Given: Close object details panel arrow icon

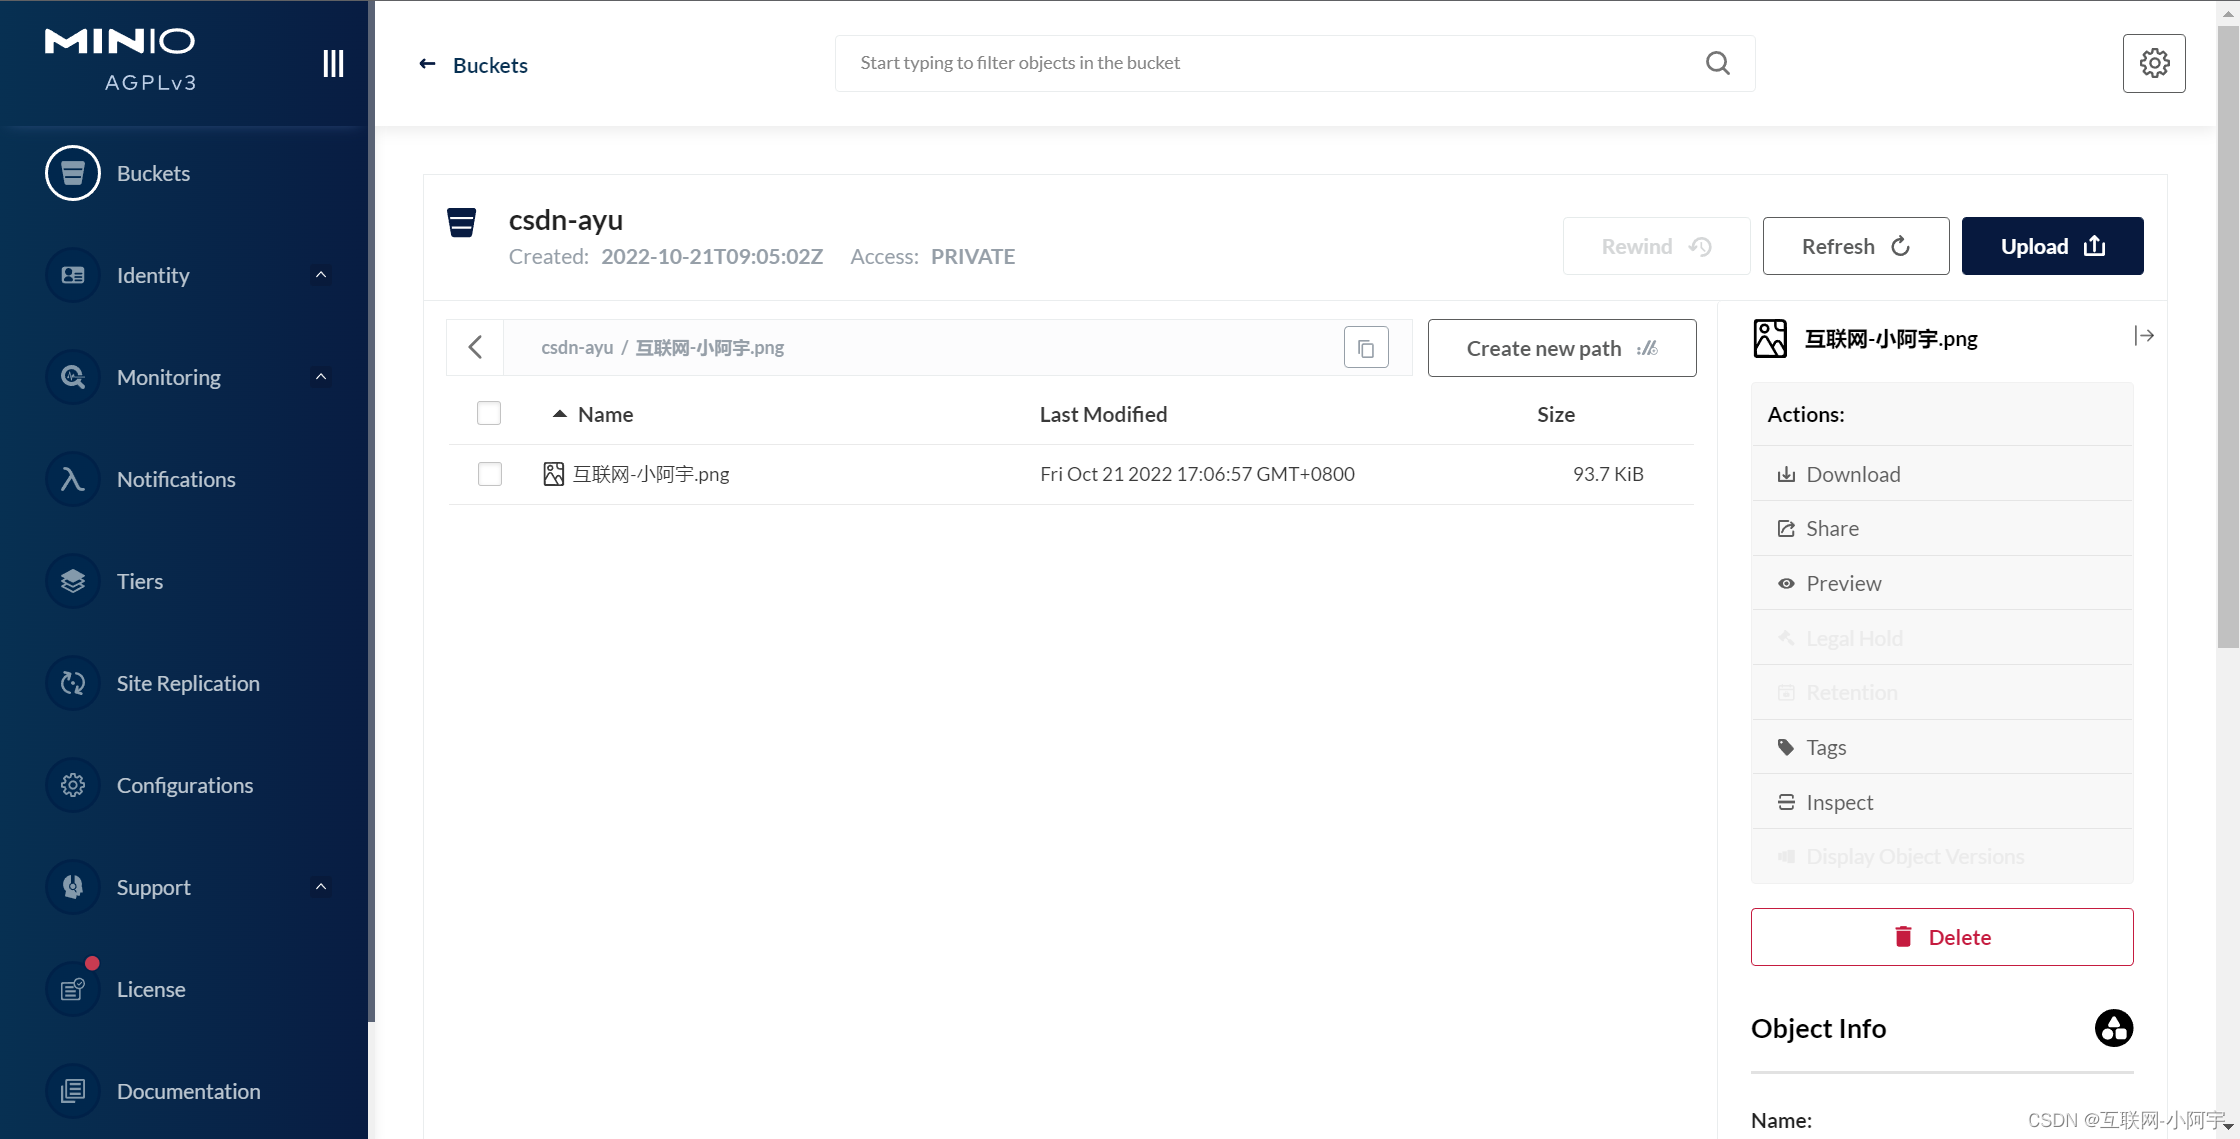Looking at the screenshot, I should point(2143,336).
